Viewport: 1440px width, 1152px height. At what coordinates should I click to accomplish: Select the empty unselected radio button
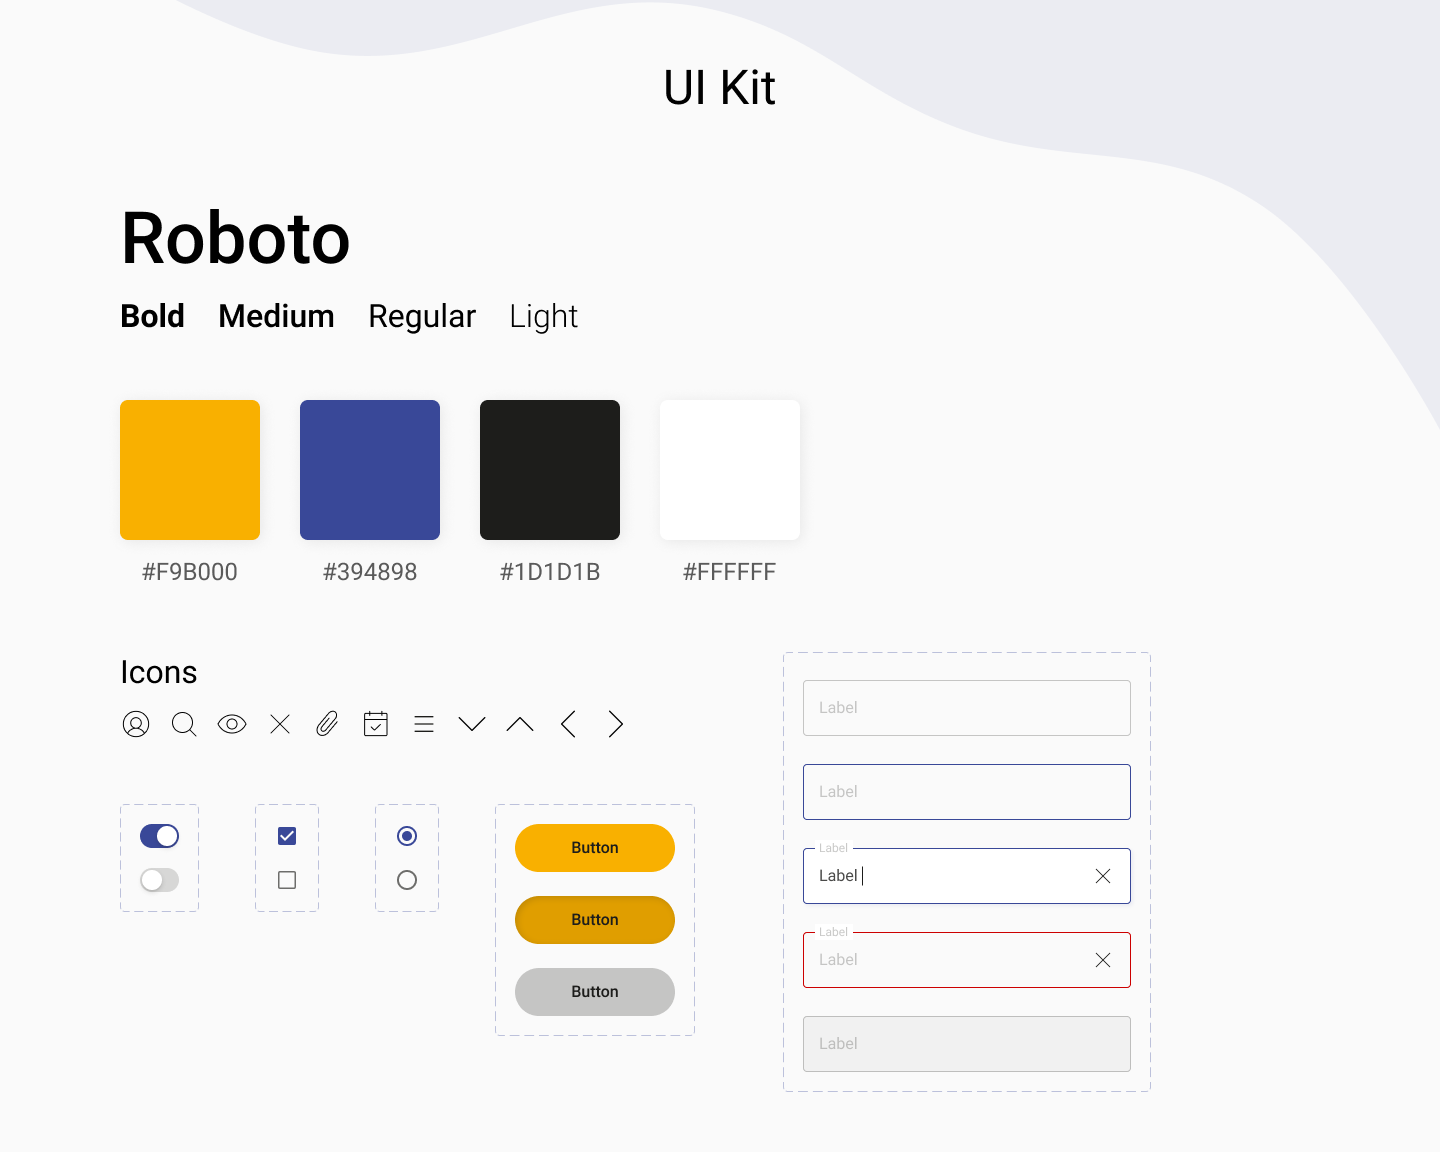tap(407, 880)
